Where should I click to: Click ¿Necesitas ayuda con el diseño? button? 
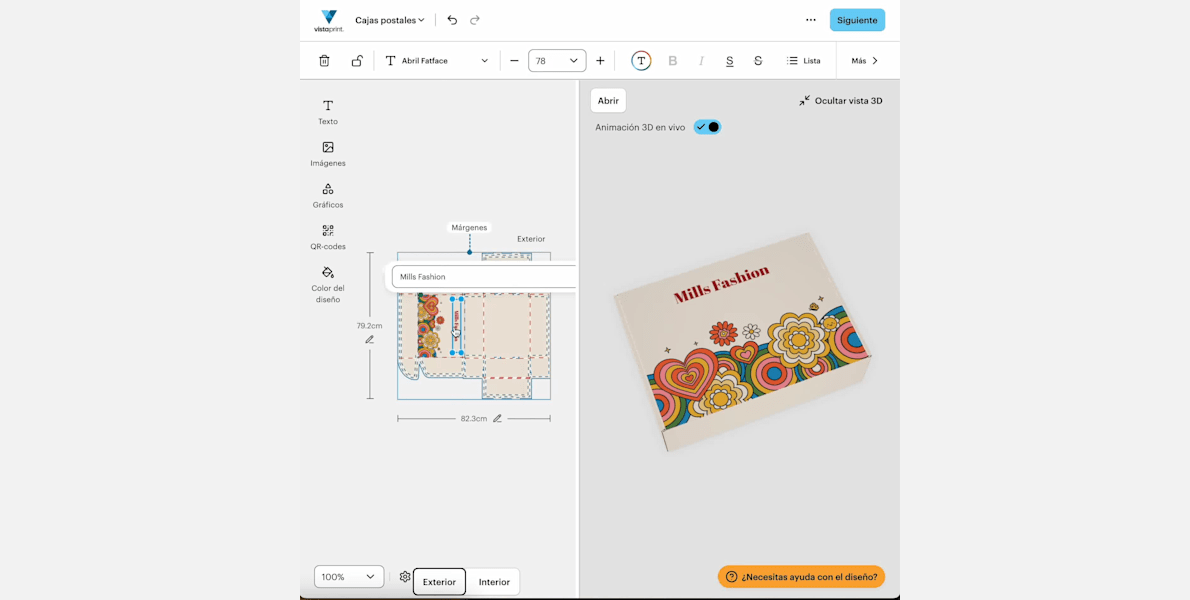pyautogui.click(x=801, y=576)
